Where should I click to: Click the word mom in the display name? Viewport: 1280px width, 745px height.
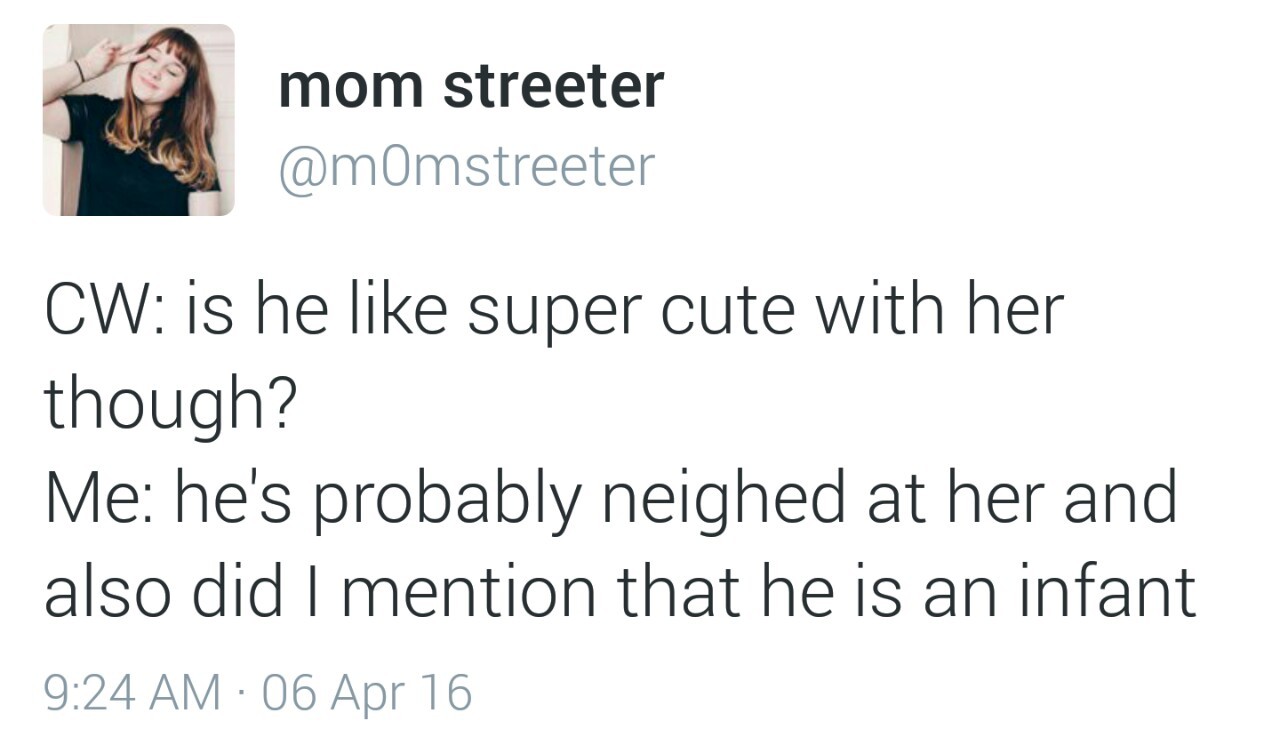pos(351,86)
